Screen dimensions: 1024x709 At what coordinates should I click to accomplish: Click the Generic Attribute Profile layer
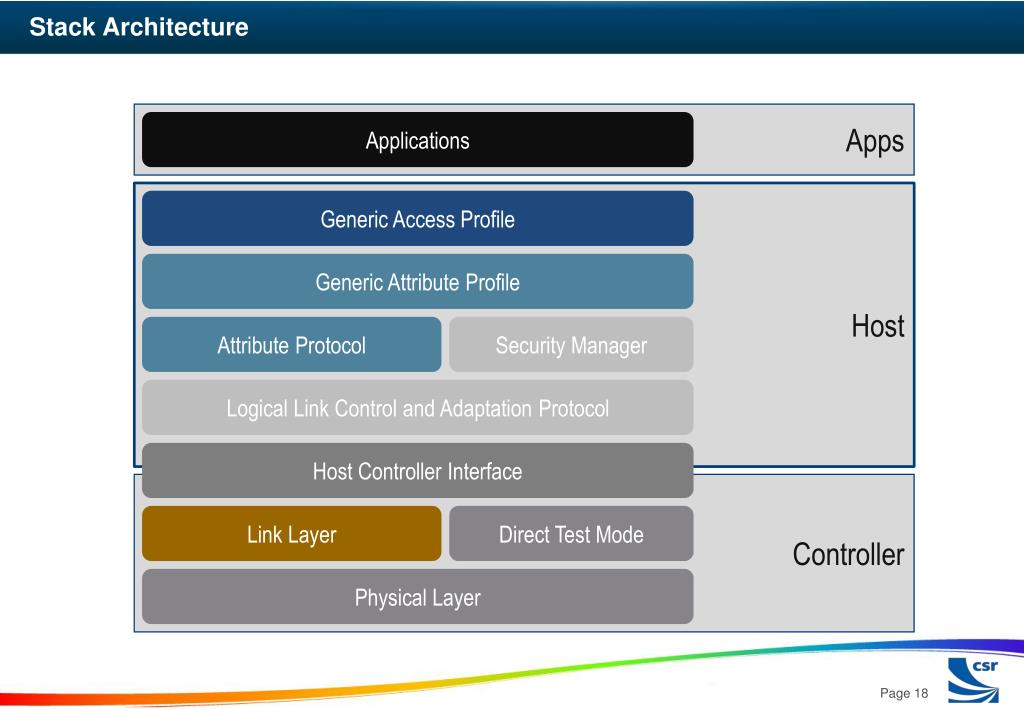[x=417, y=281]
